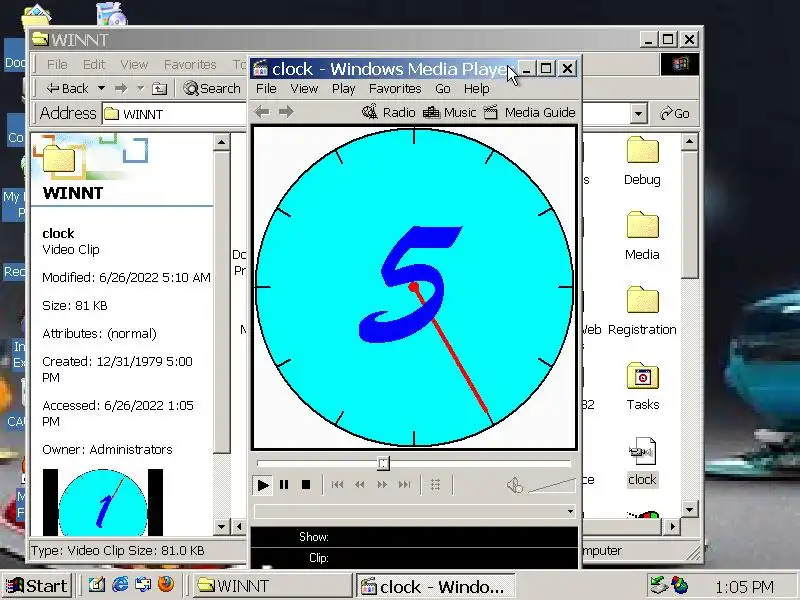Viewport: 800px width, 600px height.
Task: Open Music in Media Player toolbar
Action: (x=449, y=112)
